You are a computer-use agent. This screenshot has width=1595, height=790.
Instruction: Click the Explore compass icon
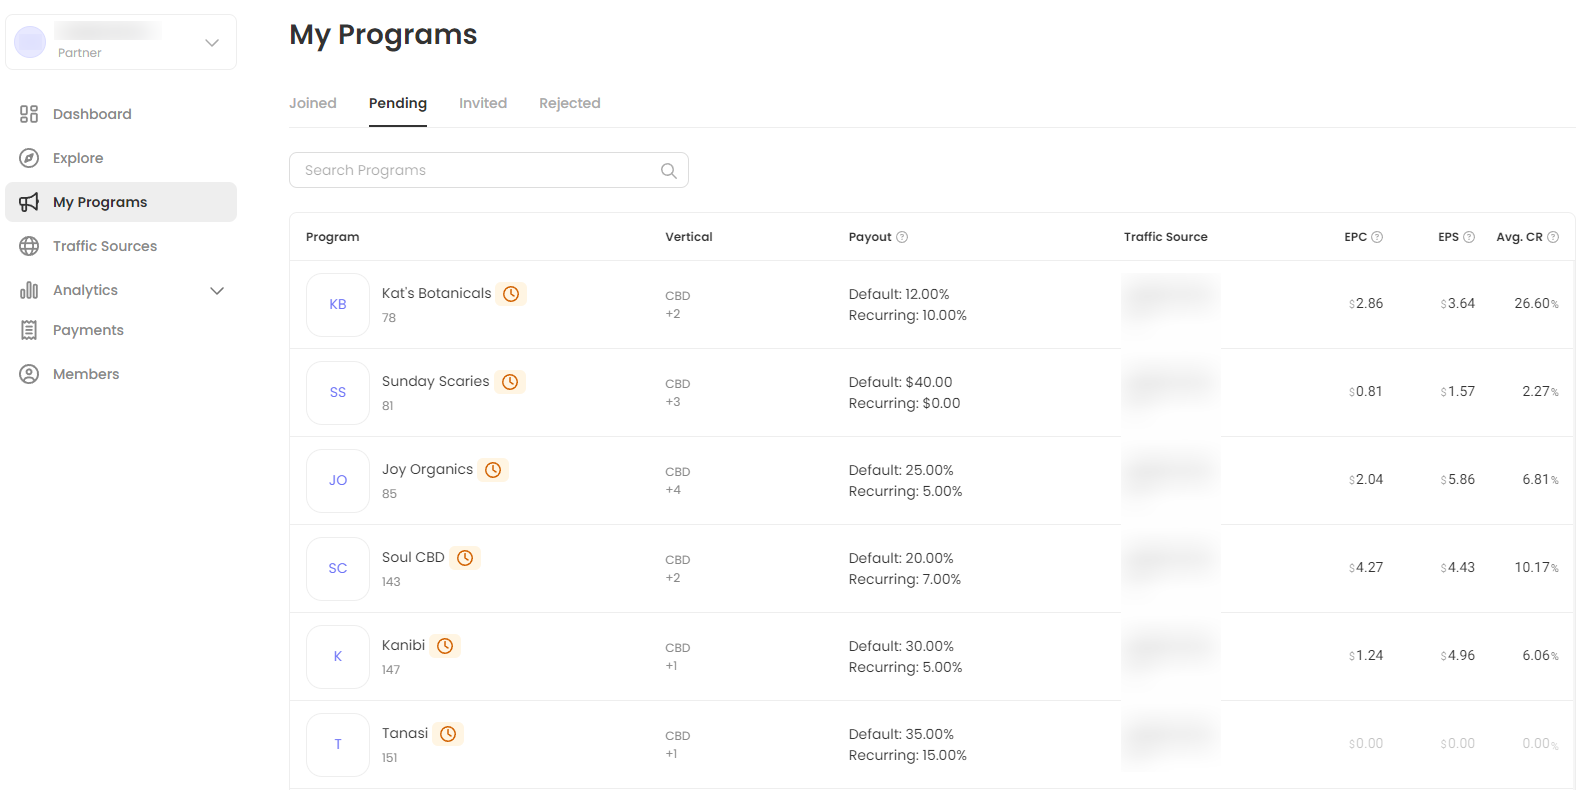pos(29,158)
